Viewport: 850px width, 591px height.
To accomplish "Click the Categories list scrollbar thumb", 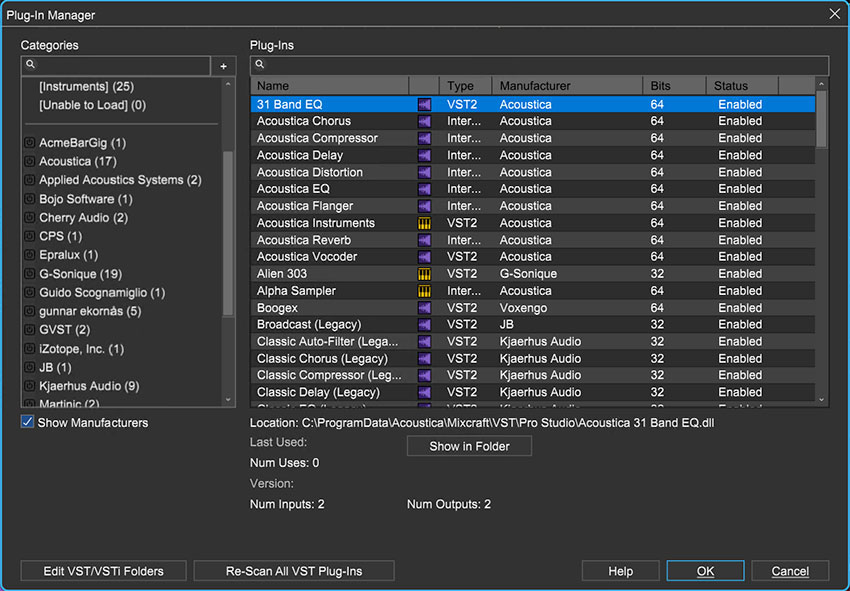I will point(228,233).
